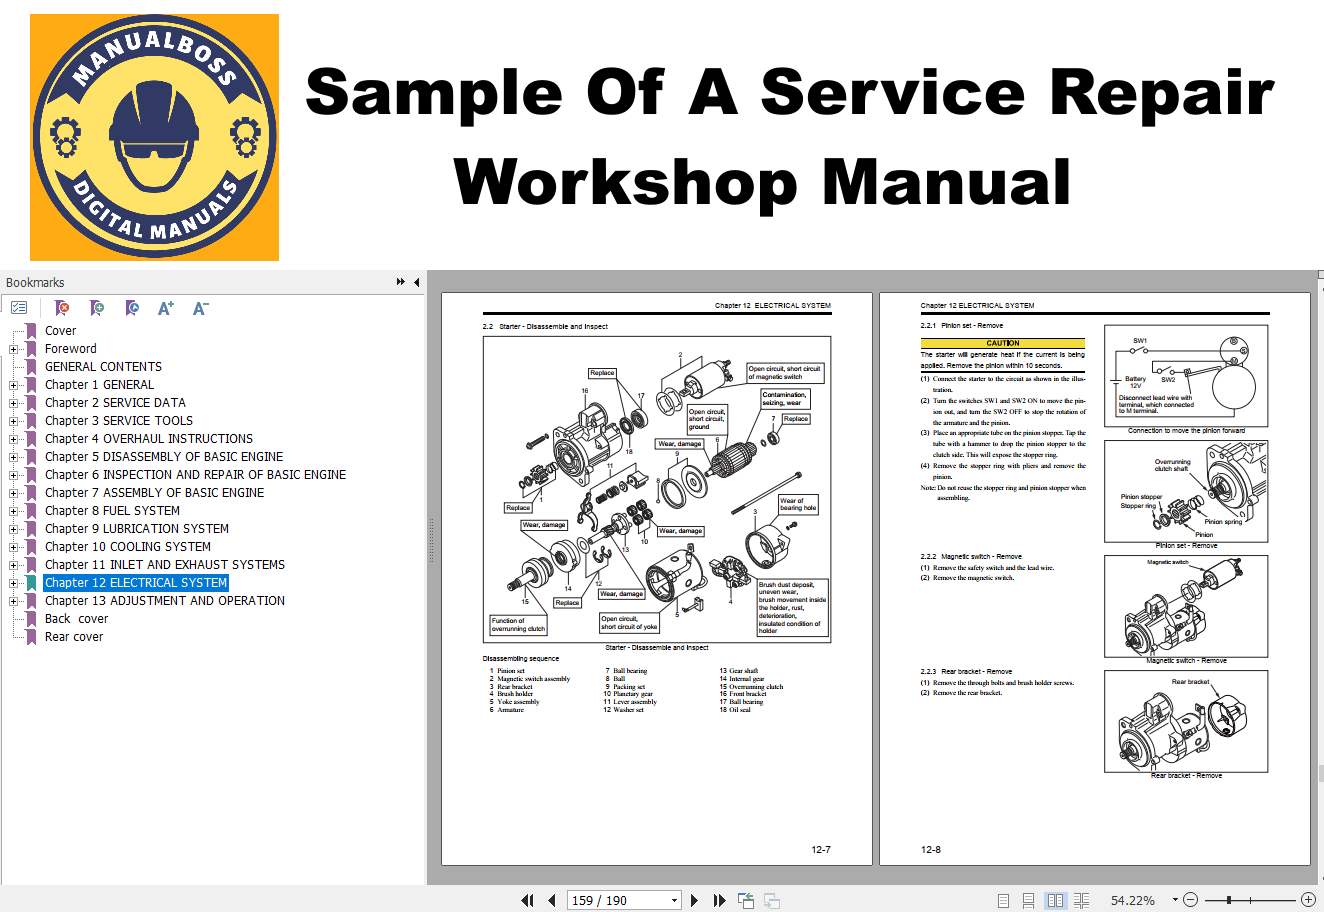Screen dimensions: 1324x912
Task: Click the bookmark properties icon
Action: pyautogui.click(x=132, y=308)
